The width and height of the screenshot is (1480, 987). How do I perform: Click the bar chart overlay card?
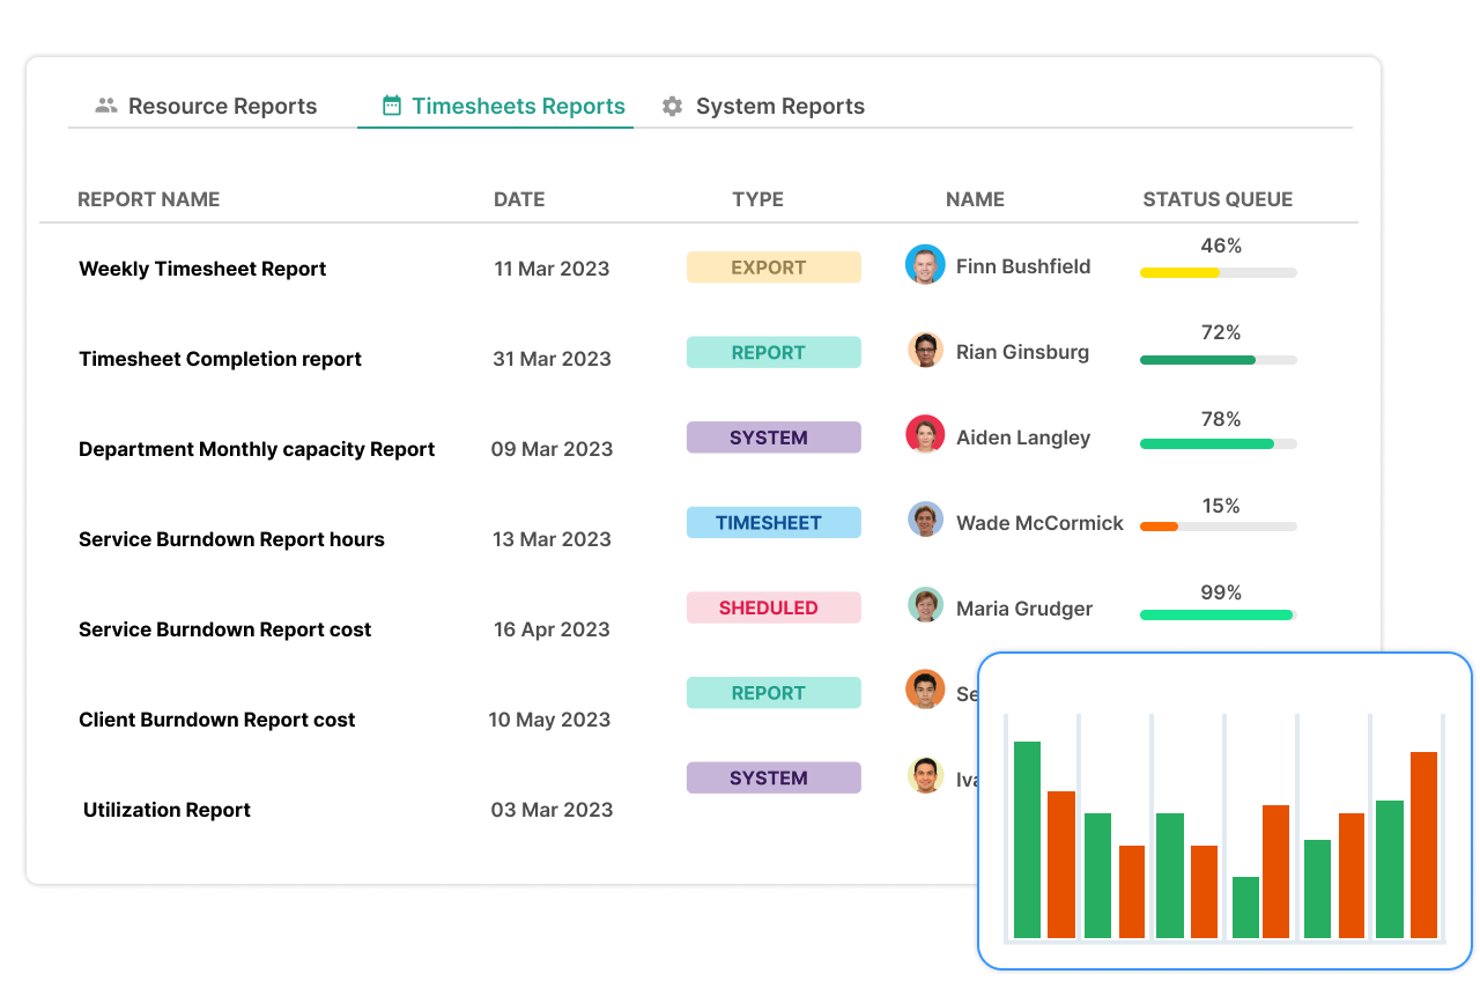click(1224, 811)
